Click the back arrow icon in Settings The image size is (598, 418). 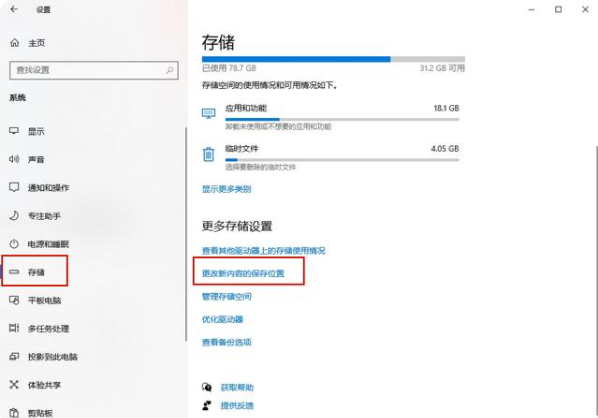[14, 9]
